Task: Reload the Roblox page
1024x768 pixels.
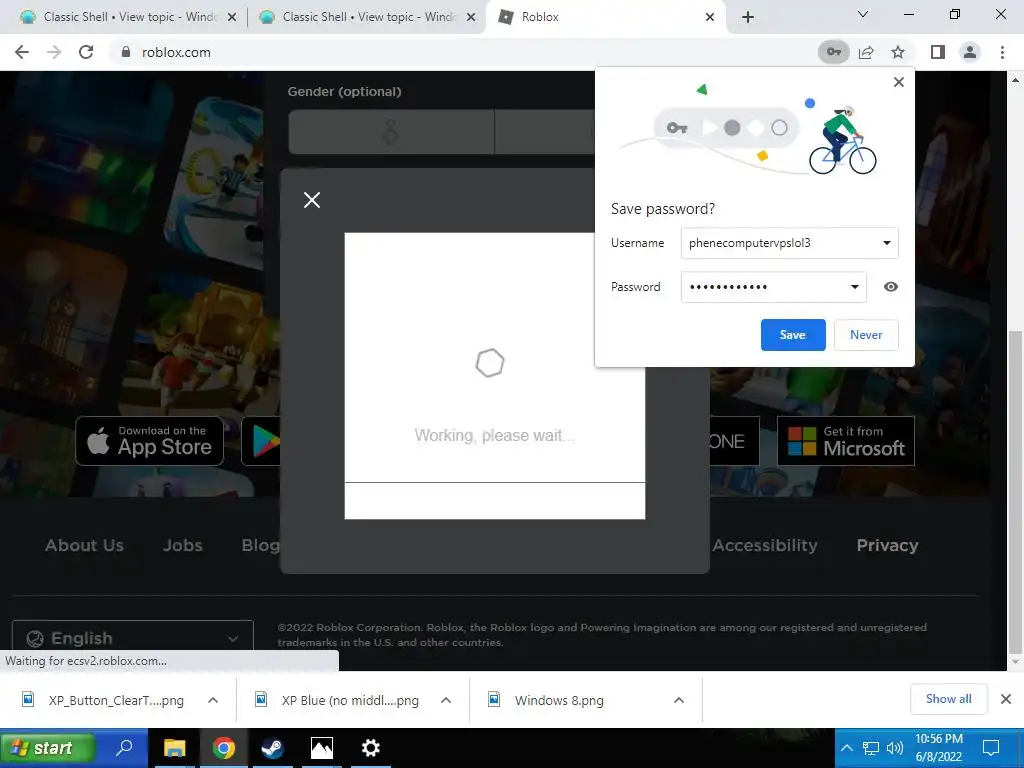Action: [x=86, y=52]
